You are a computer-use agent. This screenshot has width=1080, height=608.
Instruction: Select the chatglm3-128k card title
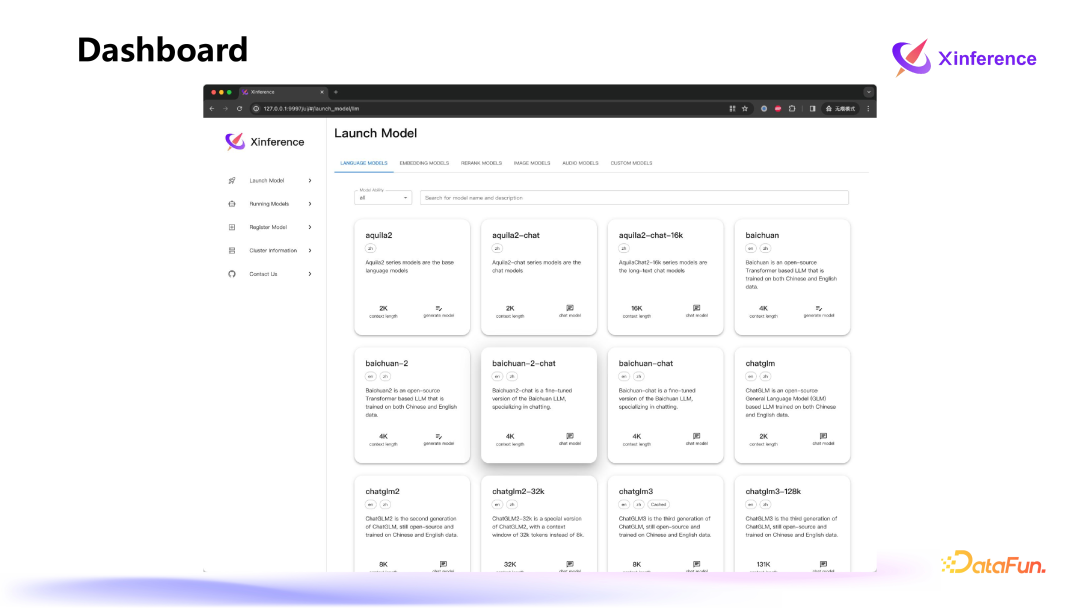(773, 492)
